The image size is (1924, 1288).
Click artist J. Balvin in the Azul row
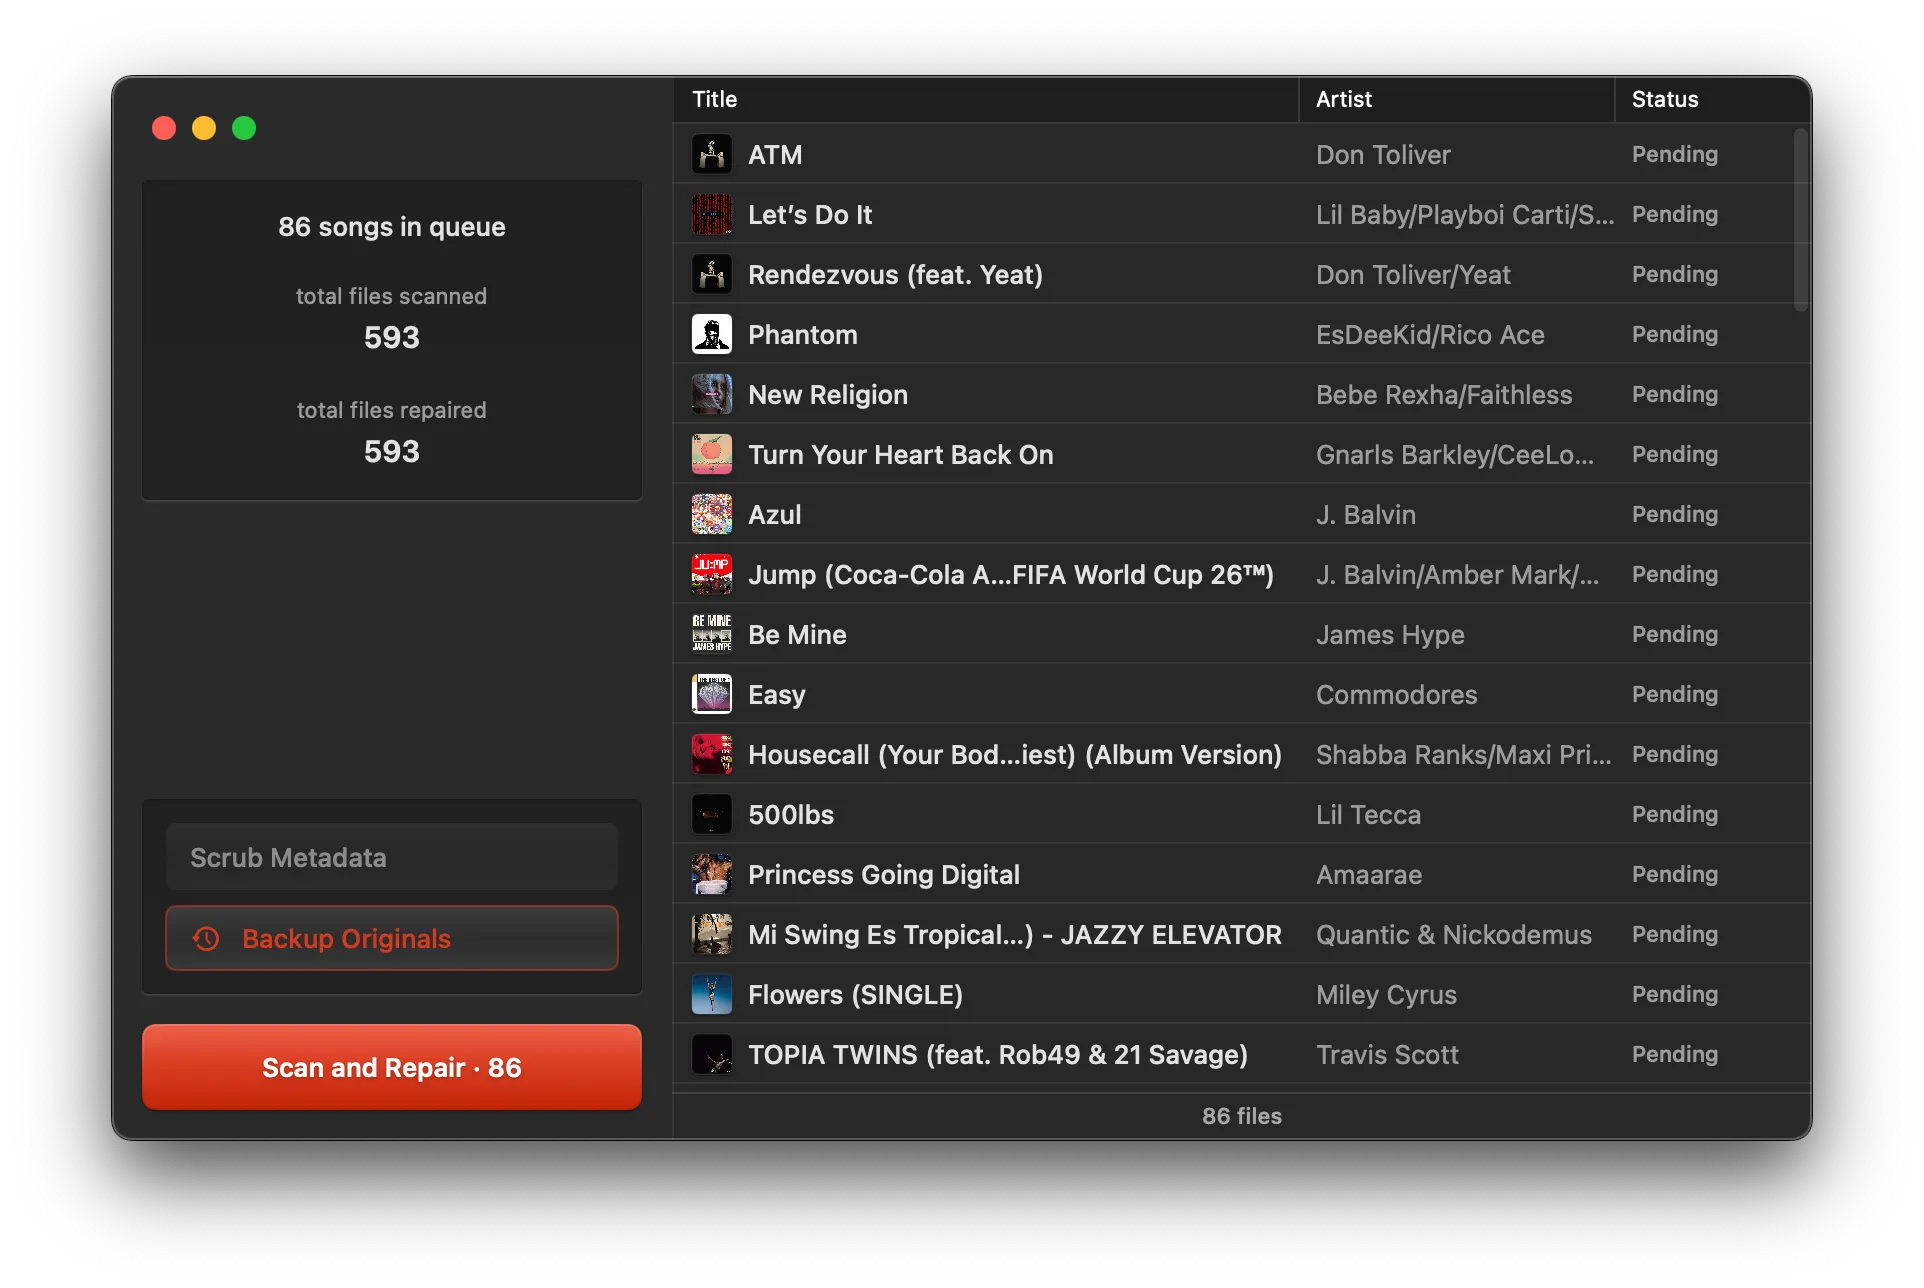[1366, 515]
